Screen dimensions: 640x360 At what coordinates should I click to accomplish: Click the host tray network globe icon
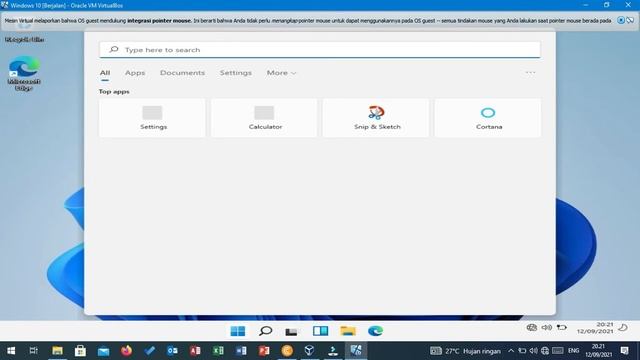[x=545, y=351]
